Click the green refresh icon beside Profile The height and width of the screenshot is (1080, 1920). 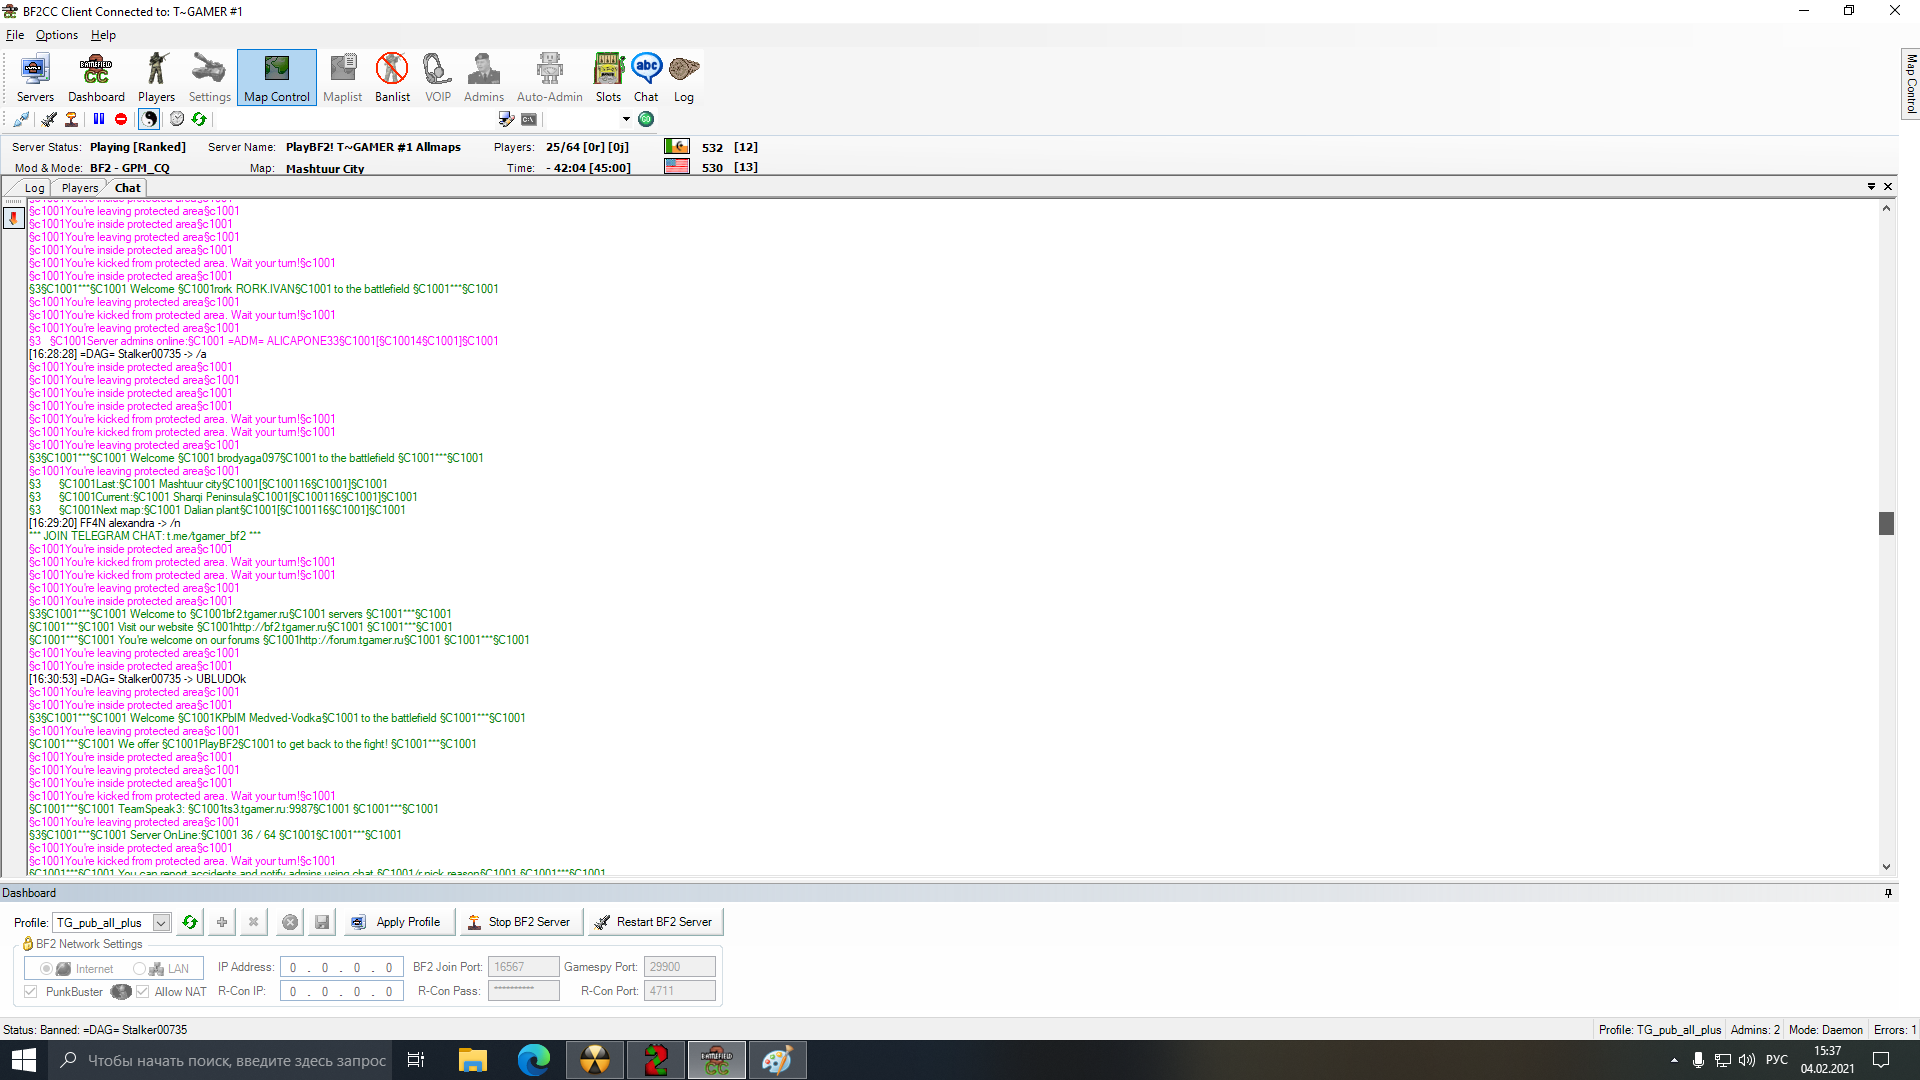coord(189,922)
